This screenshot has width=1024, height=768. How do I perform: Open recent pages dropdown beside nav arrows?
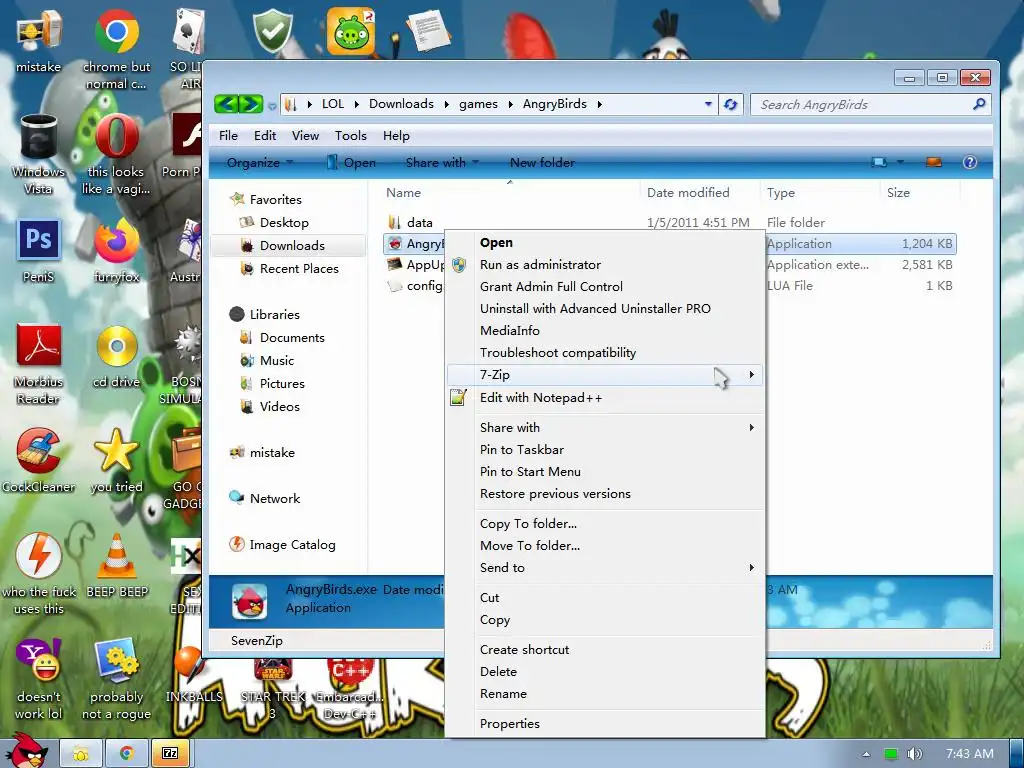coord(272,106)
